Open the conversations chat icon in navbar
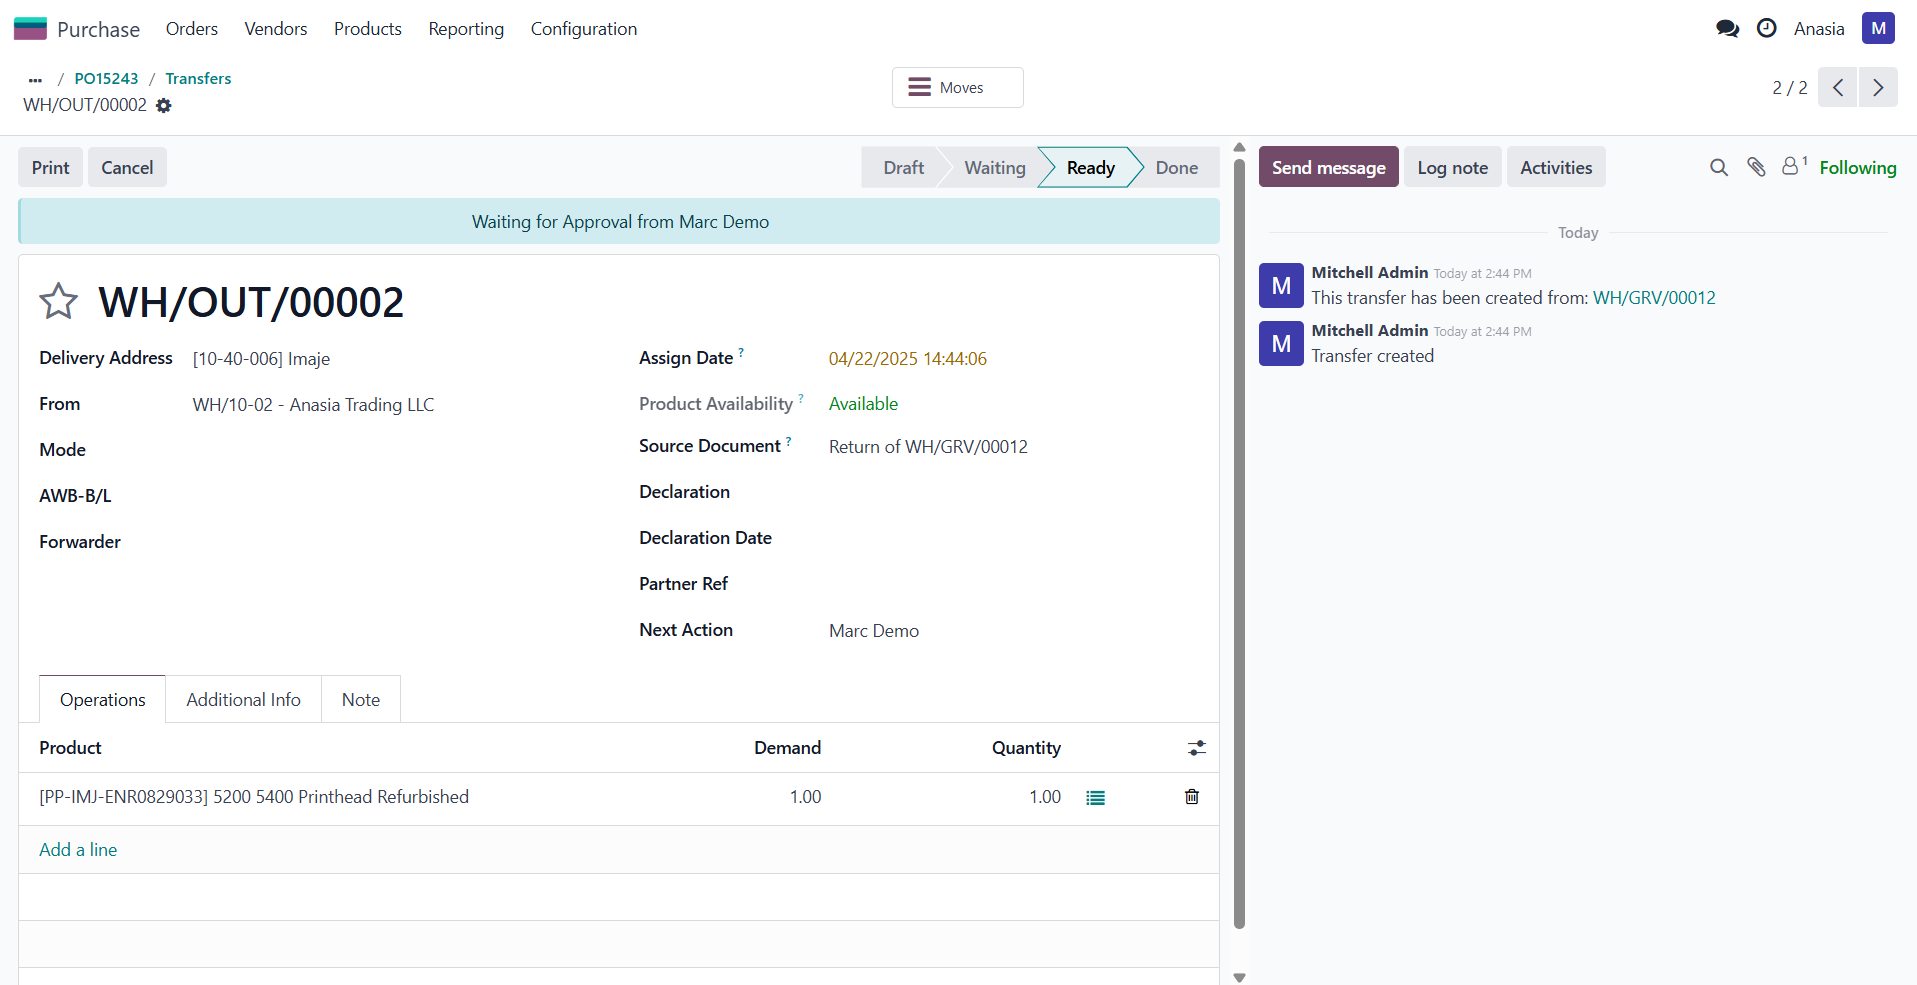The image size is (1917, 985). 1727,29
